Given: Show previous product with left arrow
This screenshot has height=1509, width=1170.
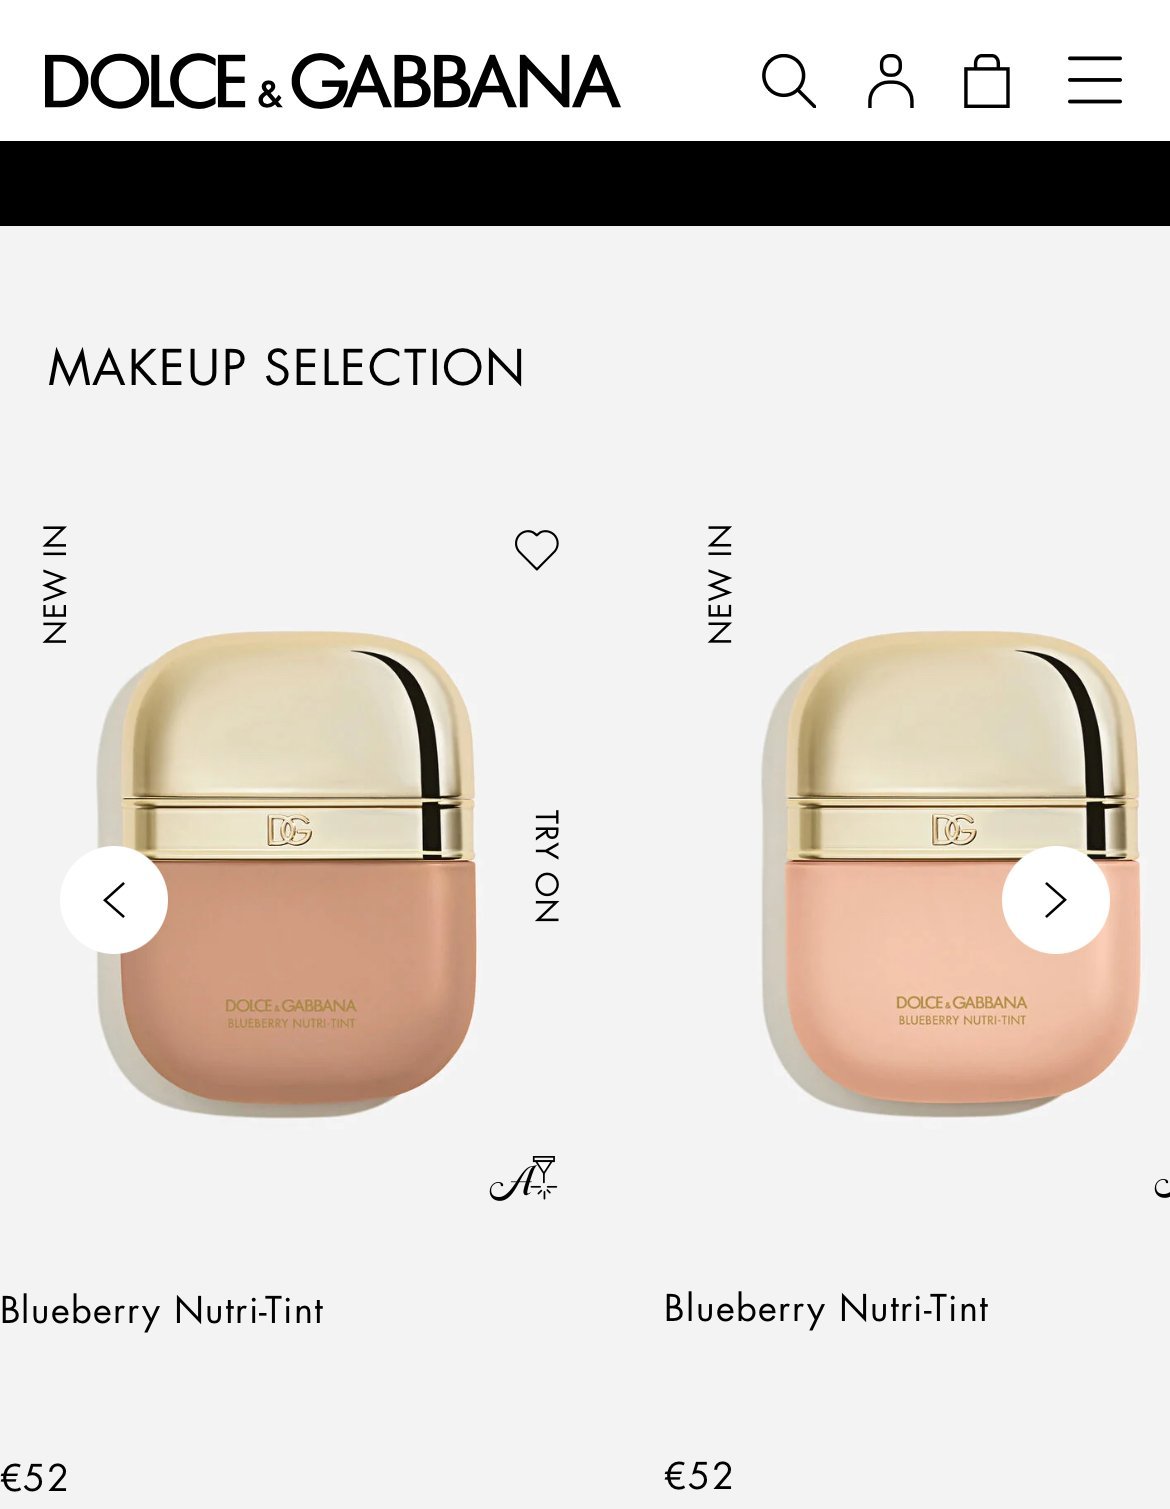Looking at the screenshot, I should [114, 900].
